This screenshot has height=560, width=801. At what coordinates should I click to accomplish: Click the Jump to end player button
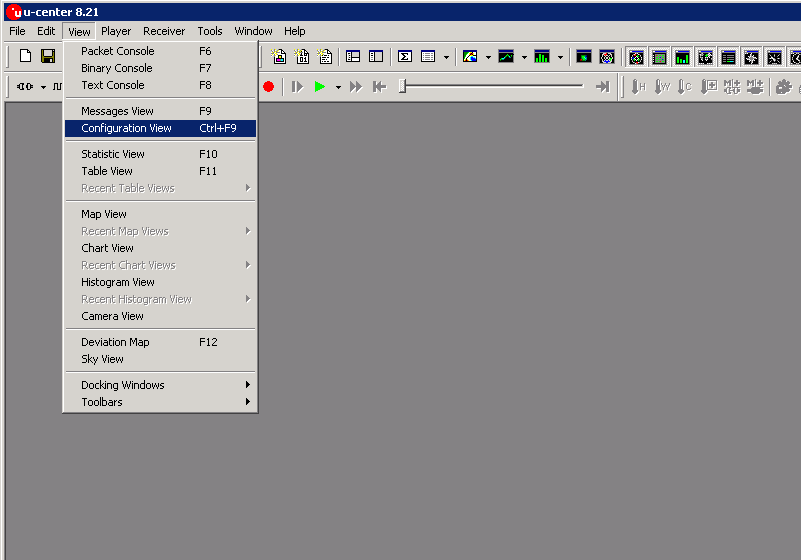click(x=603, y=87)
